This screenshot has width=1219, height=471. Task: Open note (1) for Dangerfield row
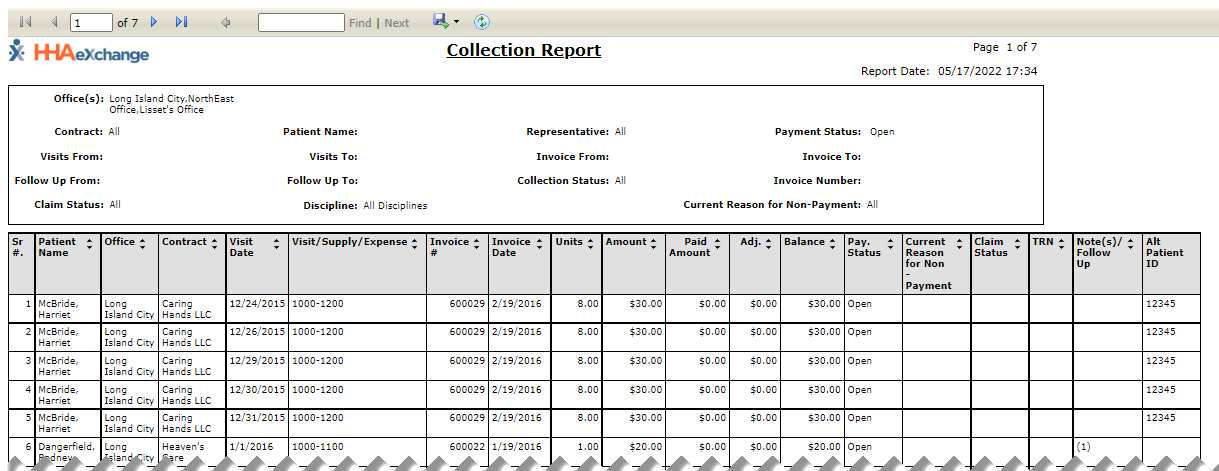point(1083,447)
